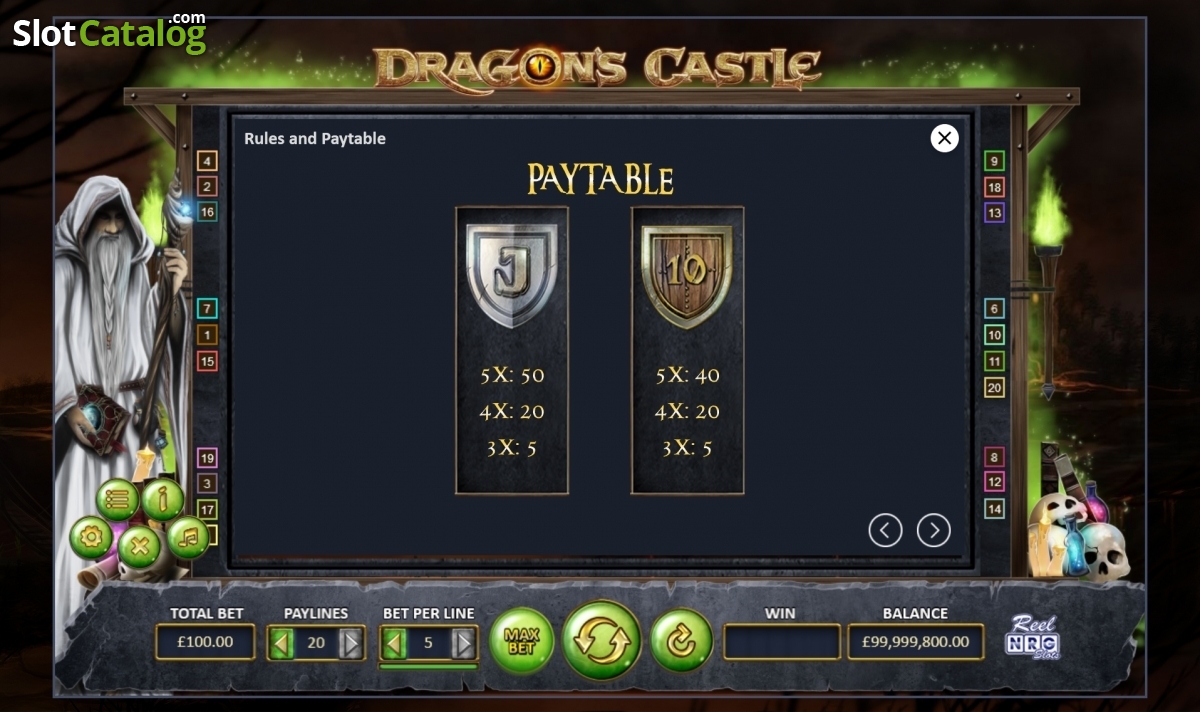Click the green bet per line slider bar
This screenshot has width=1200, height=712.
[428, 666]
